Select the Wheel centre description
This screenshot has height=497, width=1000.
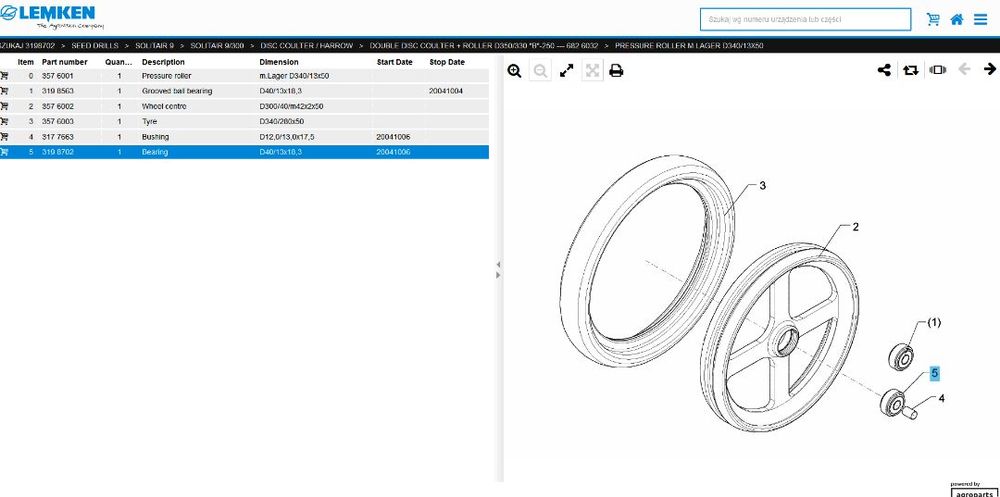165,106
